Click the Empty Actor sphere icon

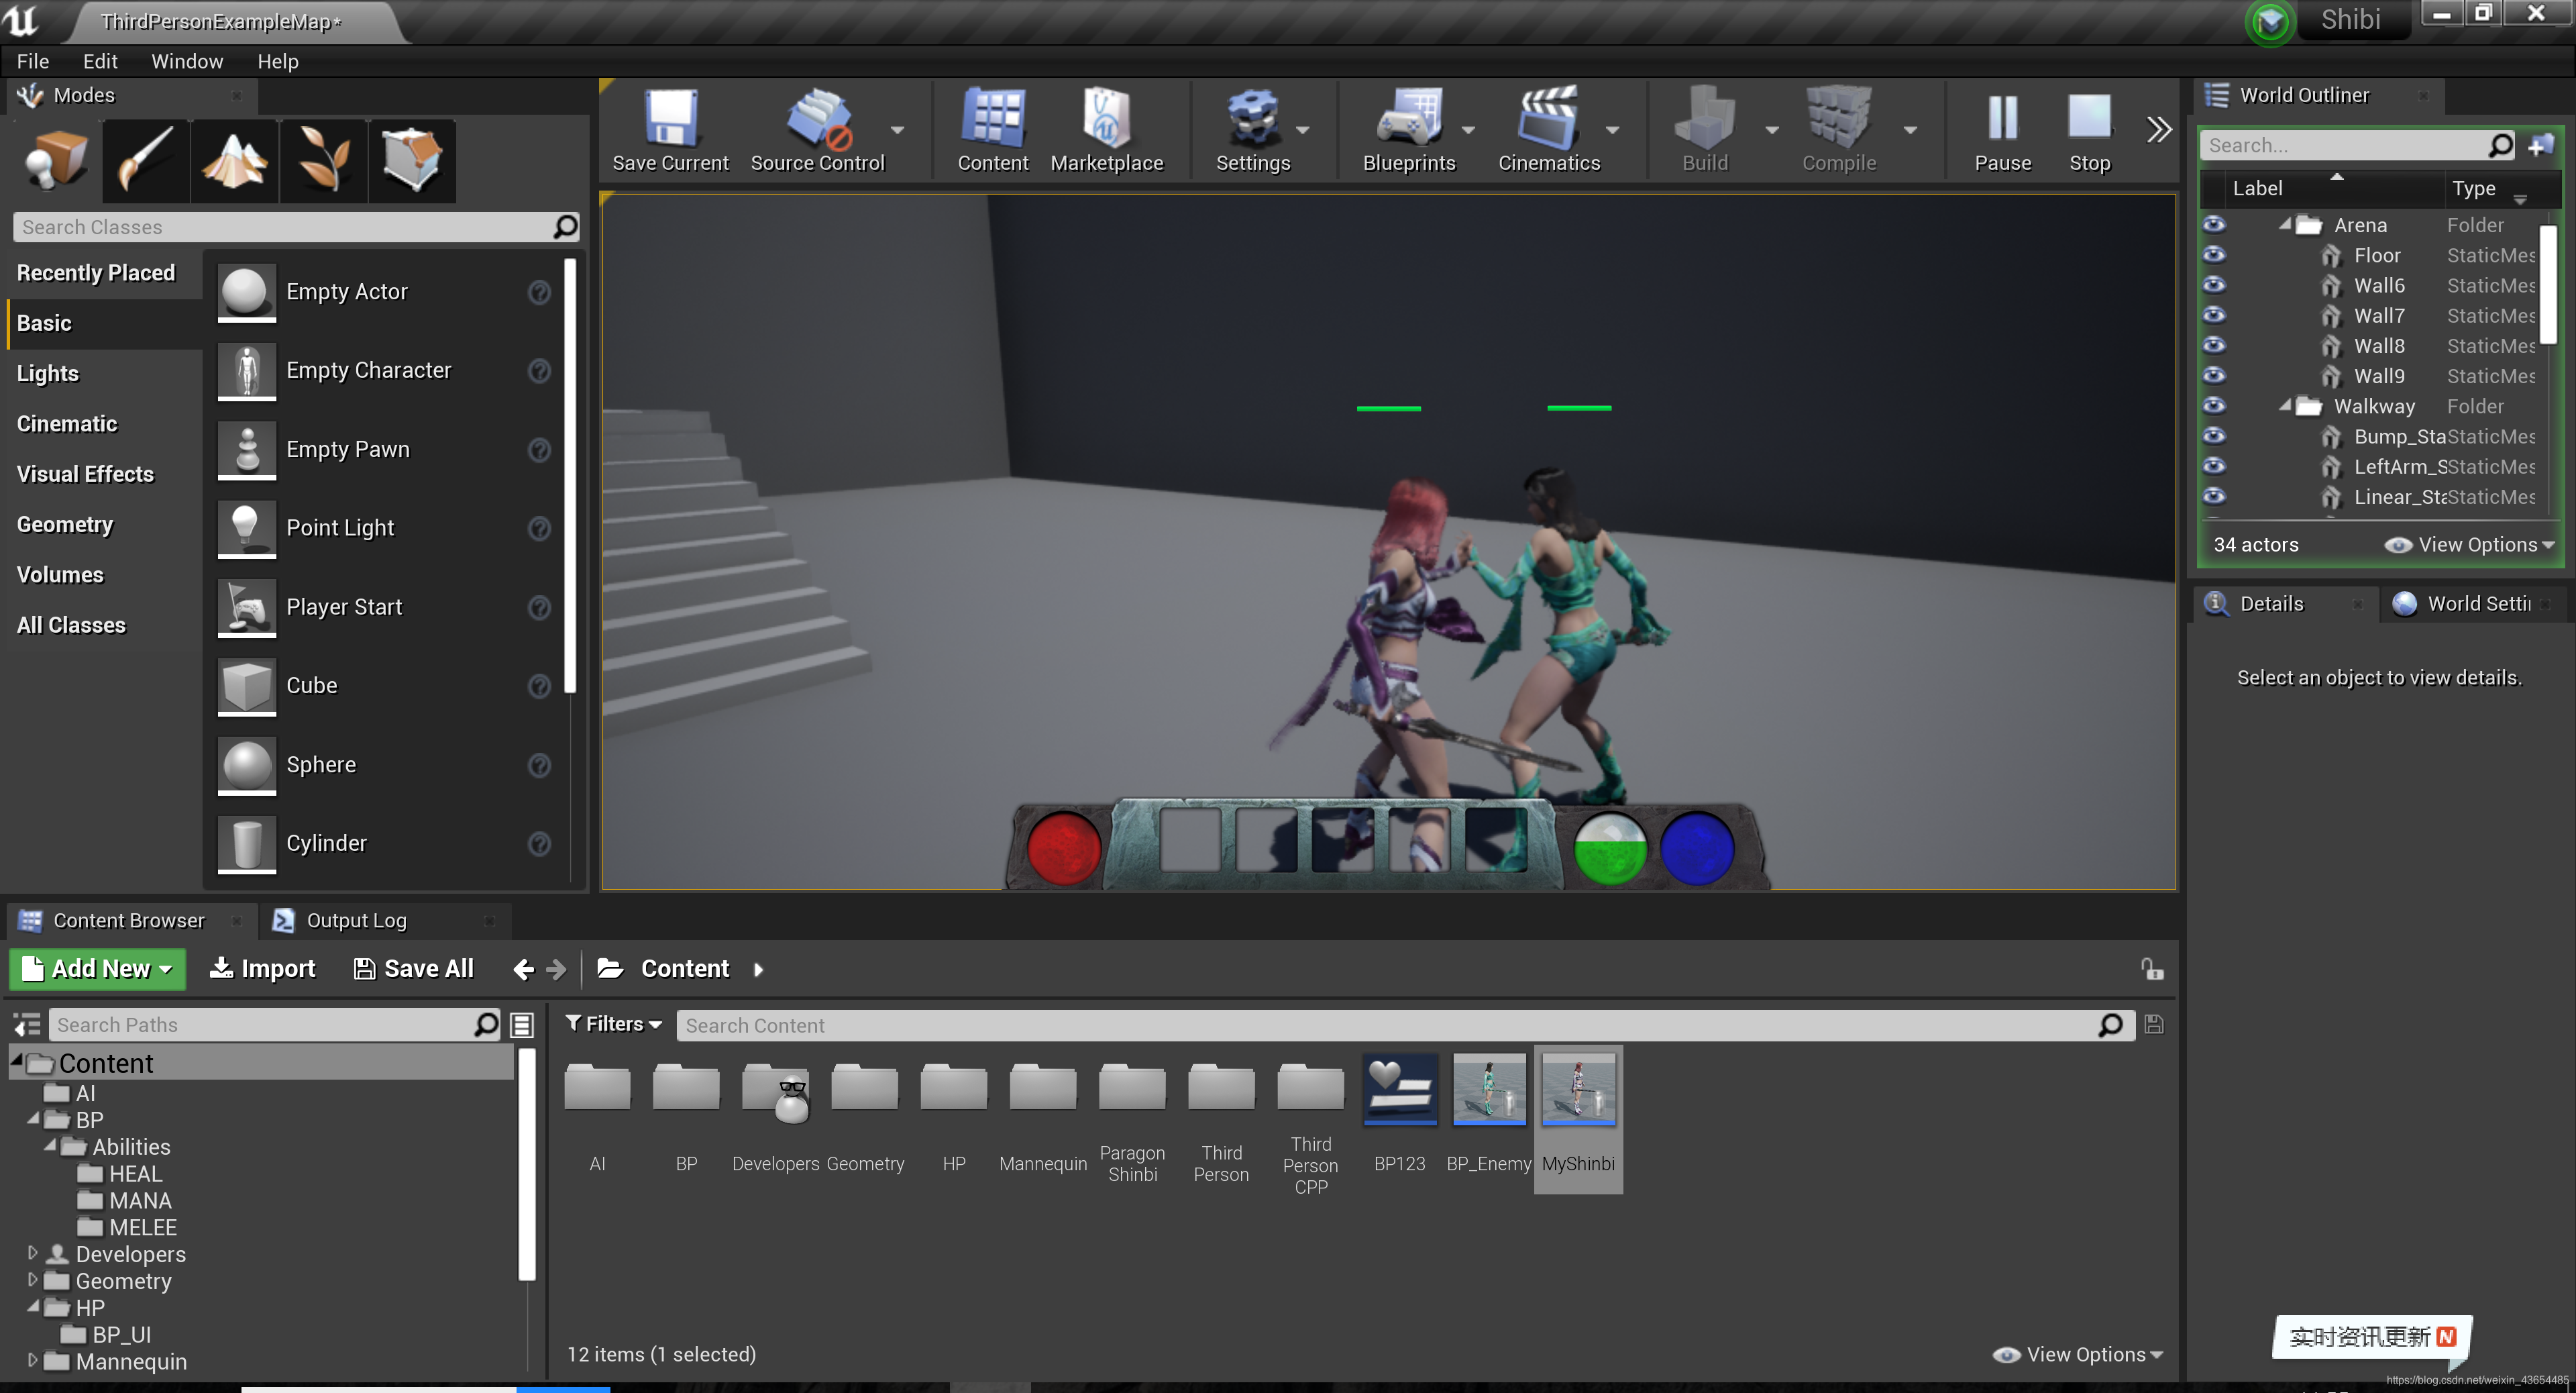(246, 291)
